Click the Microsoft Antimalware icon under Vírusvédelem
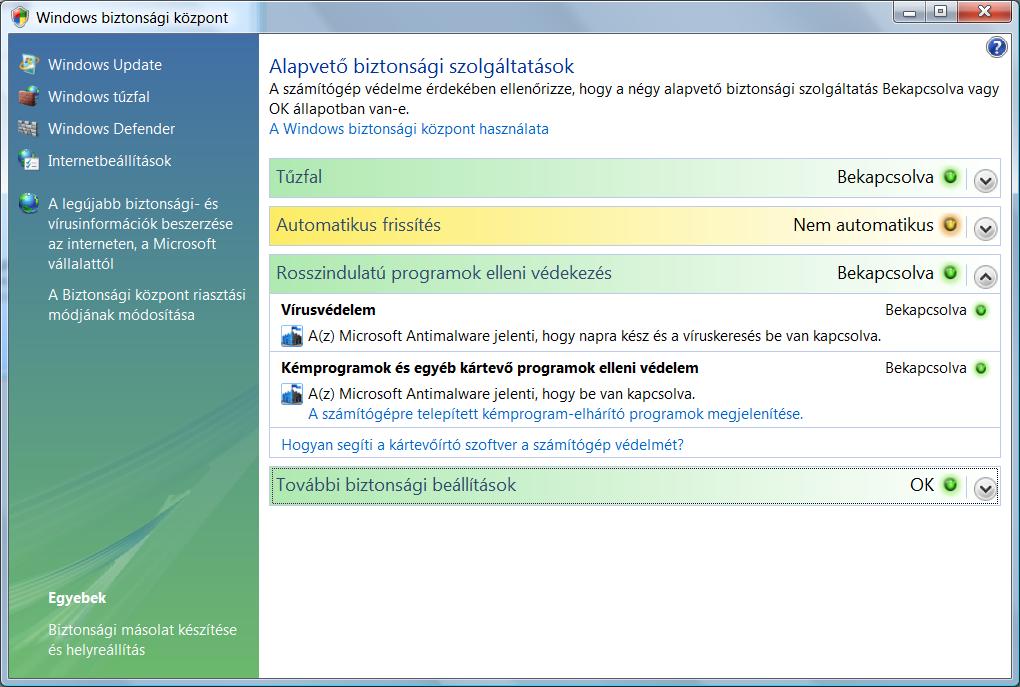The height and width of the screenshot is (687, 1020). (x=292, y=336)
